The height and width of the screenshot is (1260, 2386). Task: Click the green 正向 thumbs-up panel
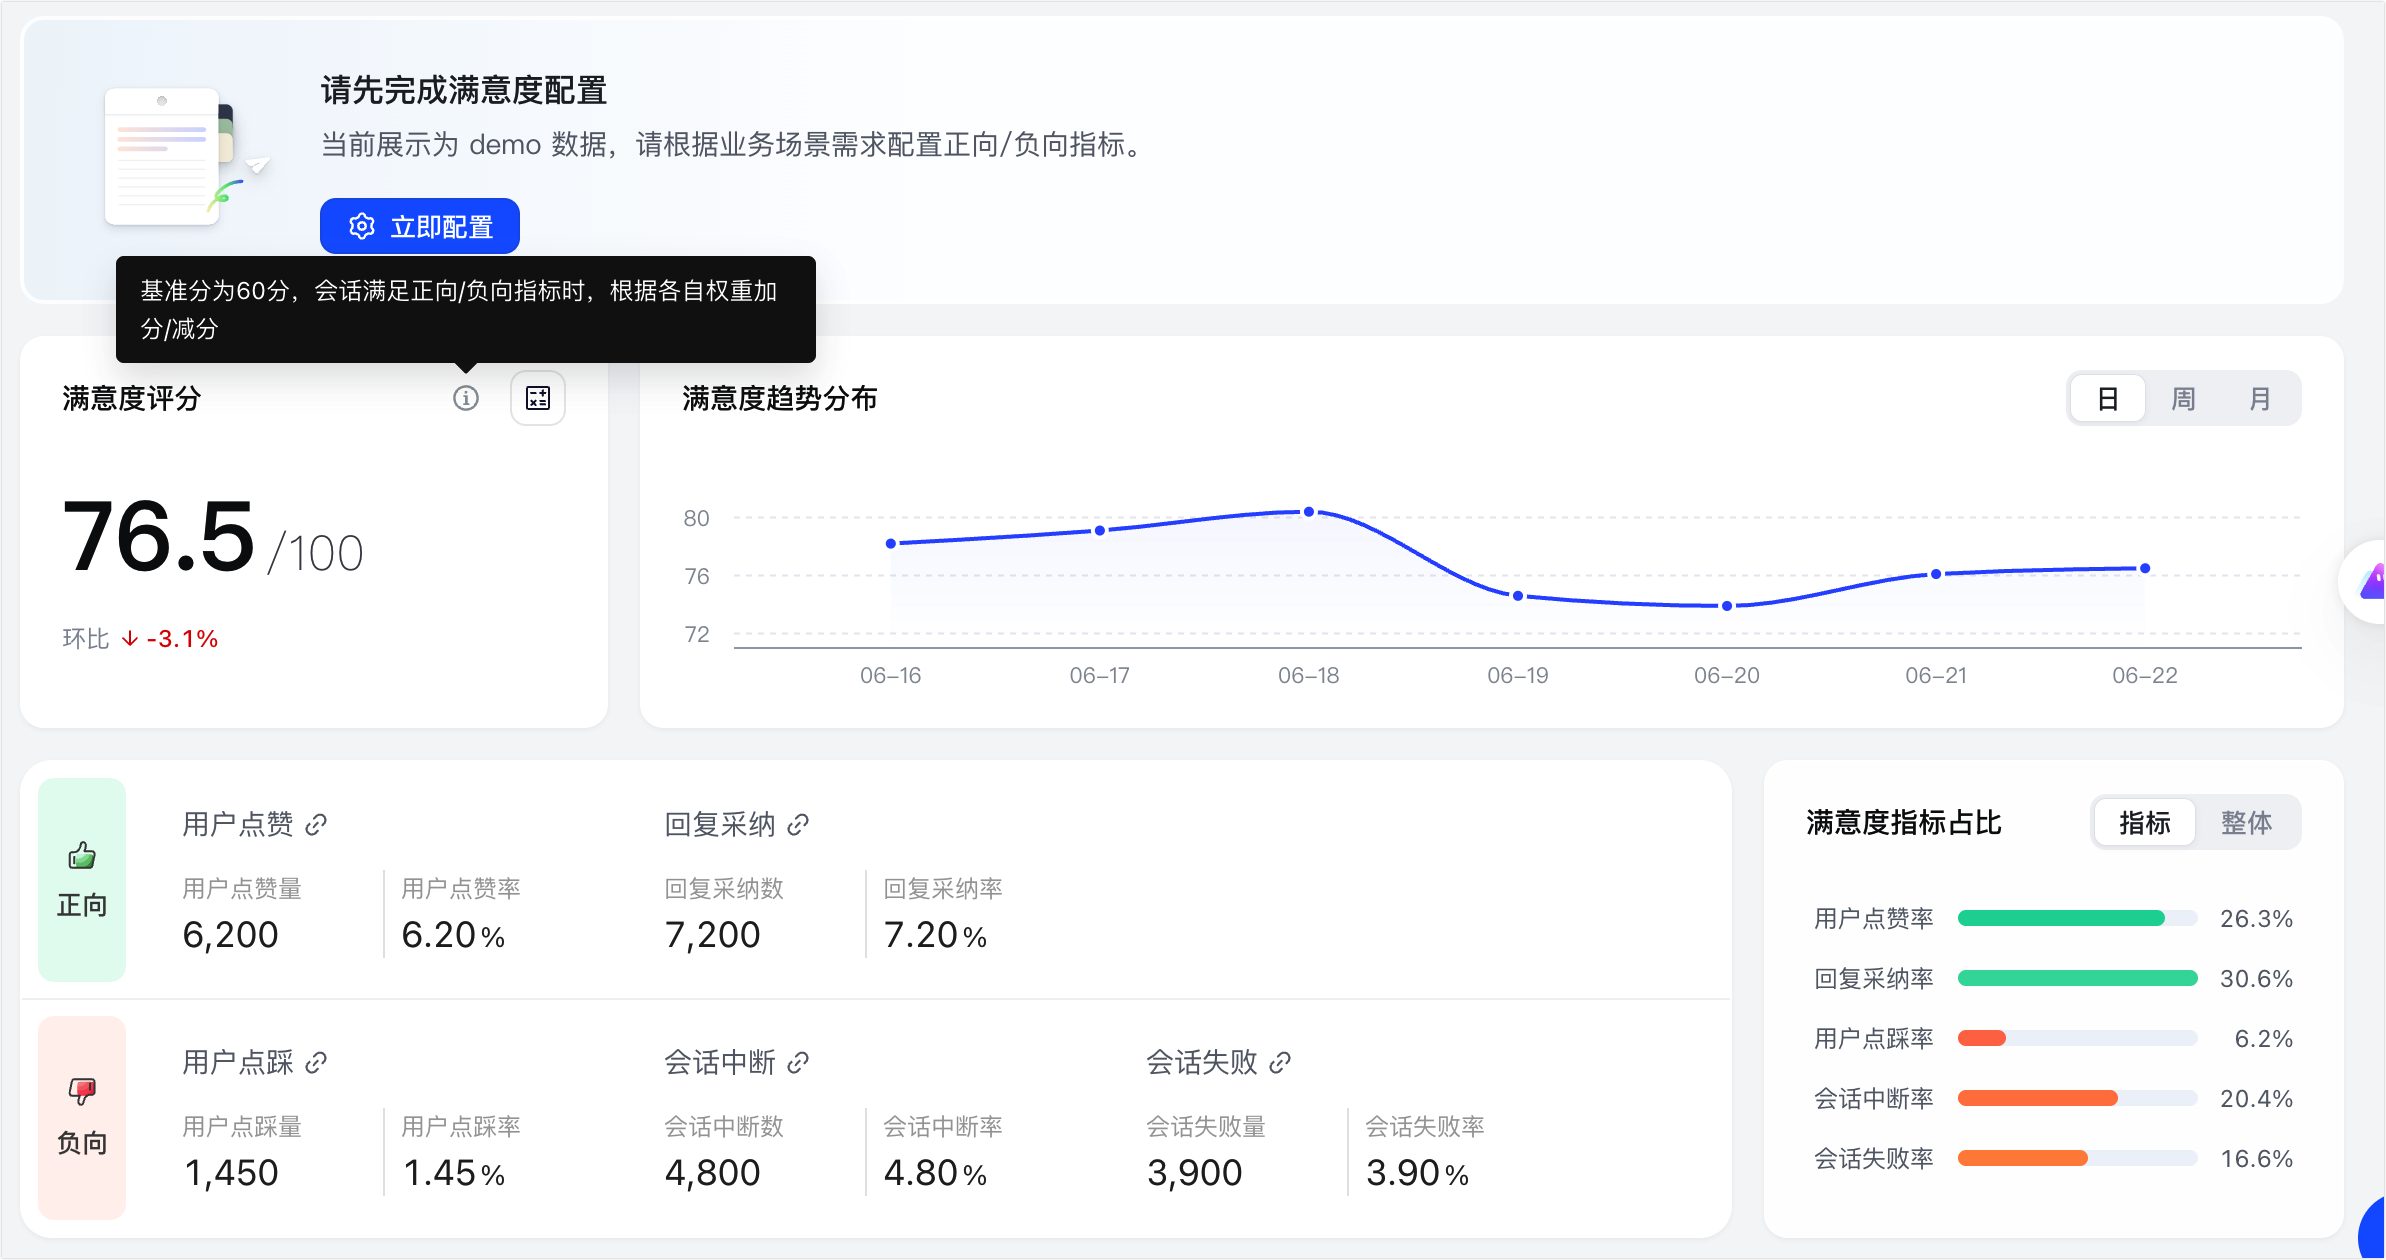[82, 879]
